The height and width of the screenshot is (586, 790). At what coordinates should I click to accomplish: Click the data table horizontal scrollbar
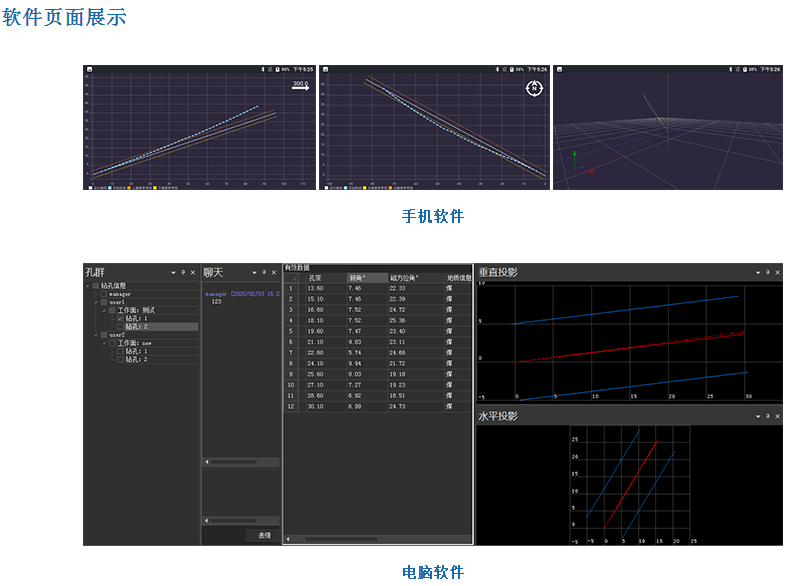[378, 539]
